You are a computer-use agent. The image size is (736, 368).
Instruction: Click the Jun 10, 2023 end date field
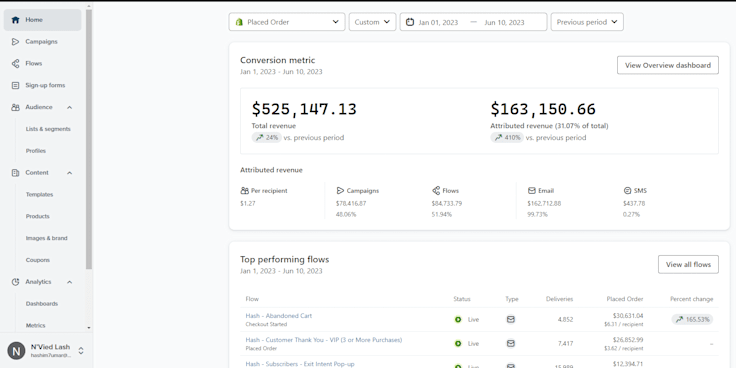coord(504,23)
